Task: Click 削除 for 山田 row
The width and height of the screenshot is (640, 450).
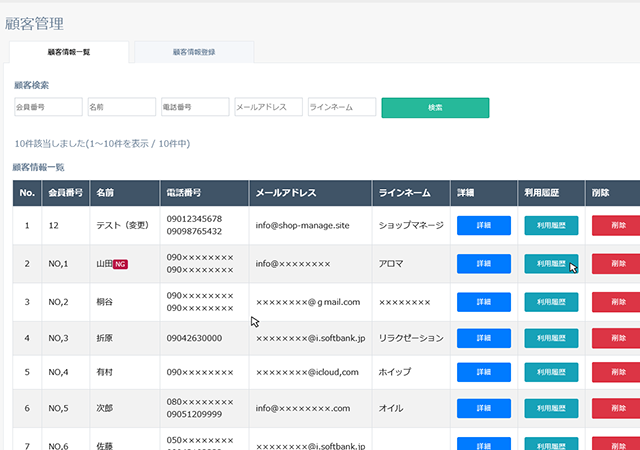Action: (616, 264)
